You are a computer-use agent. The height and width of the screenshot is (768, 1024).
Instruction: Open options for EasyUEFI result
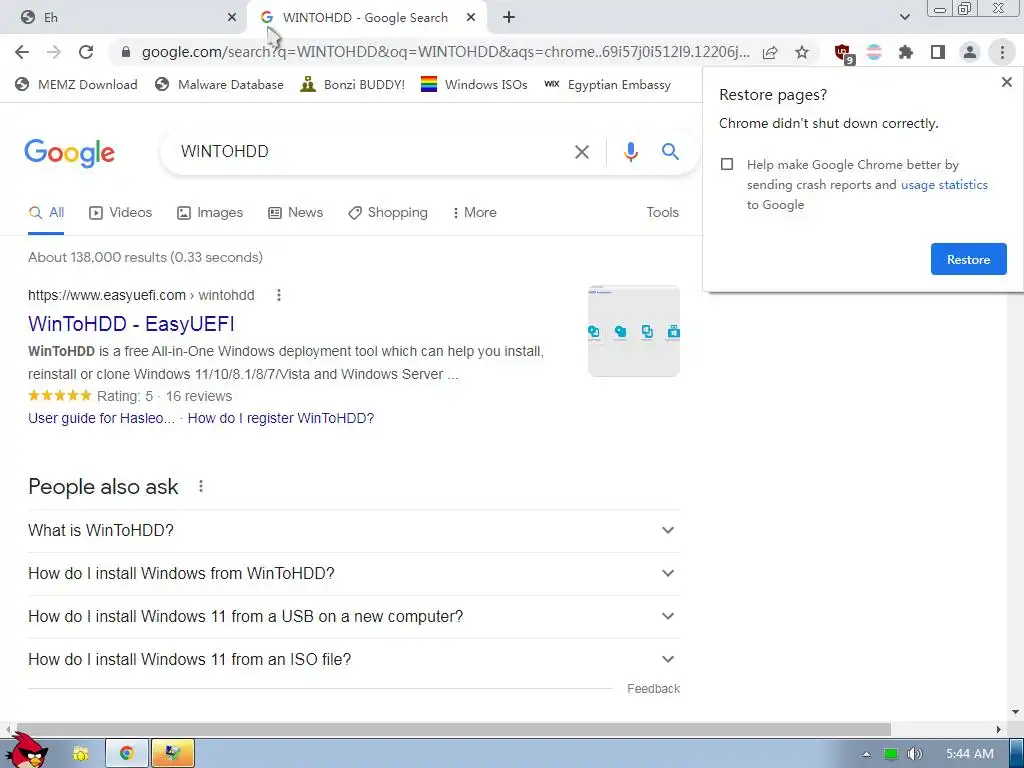click(279, 295)
